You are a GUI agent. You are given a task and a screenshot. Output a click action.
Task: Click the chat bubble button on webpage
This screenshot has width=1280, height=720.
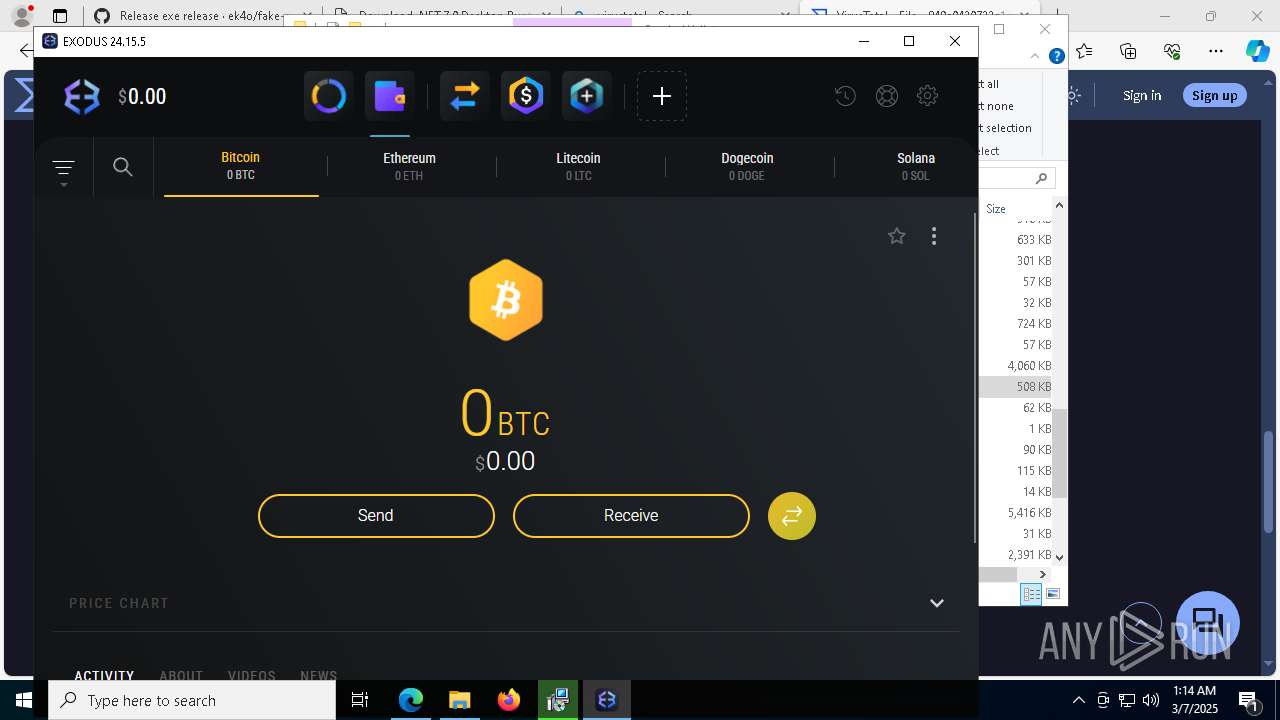(x=1208, y=623)
